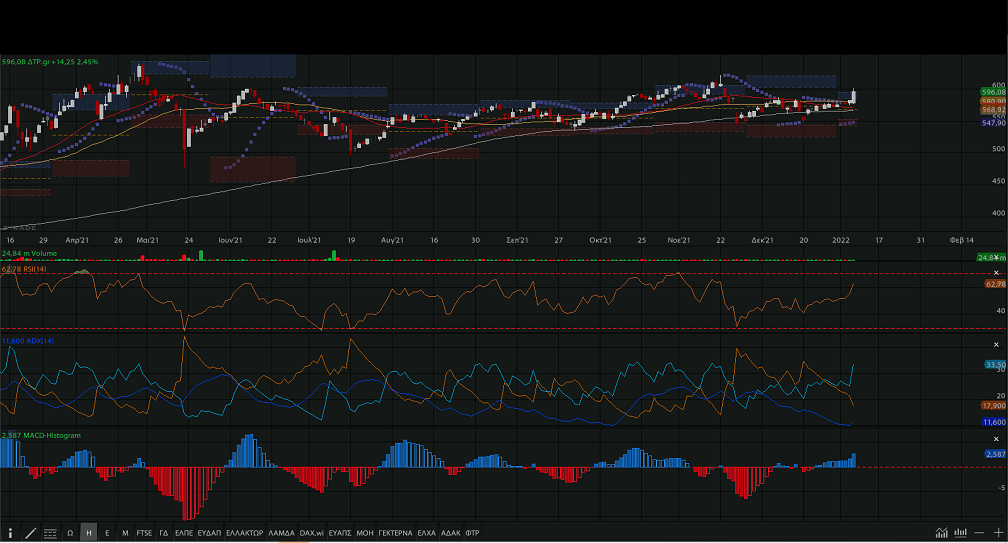Close the ADX(14) indicator panel

[996, 343]
